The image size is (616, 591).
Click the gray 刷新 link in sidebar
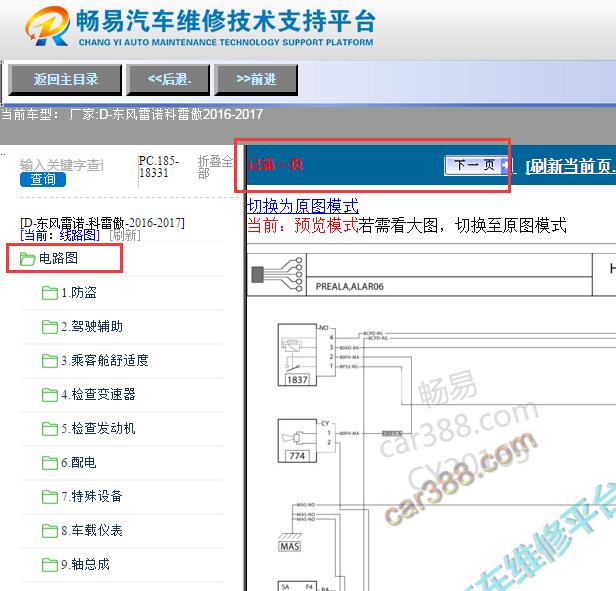tap(125, 235)
